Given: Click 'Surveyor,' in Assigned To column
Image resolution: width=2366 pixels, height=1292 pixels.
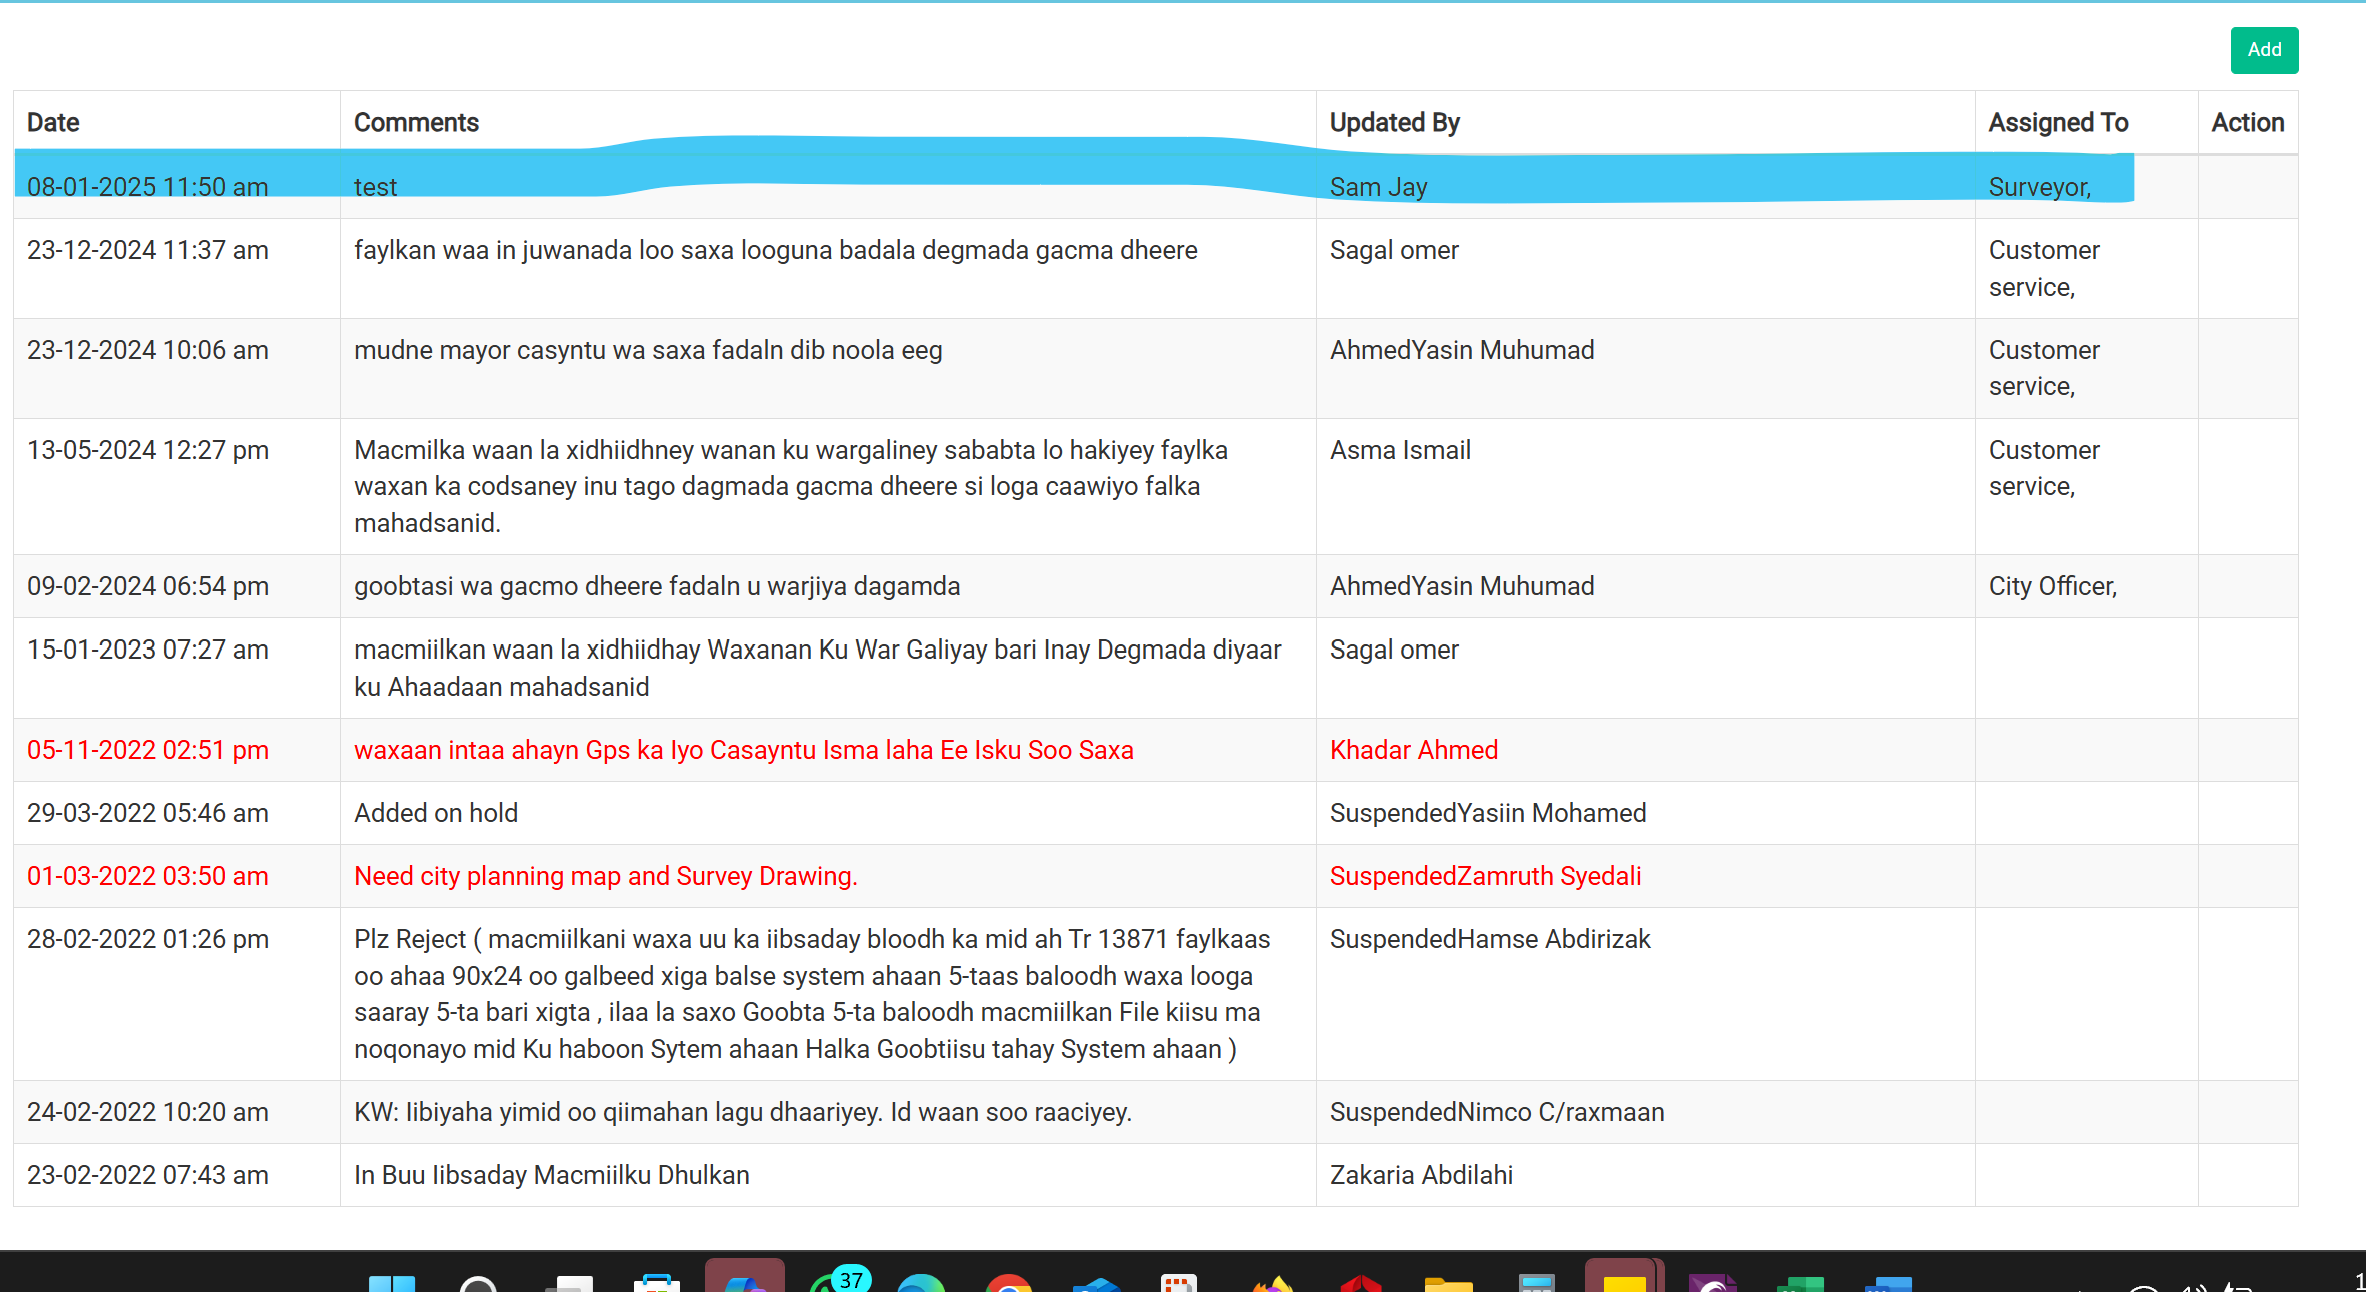Looking at the screenshot, I should [2039, 187].
